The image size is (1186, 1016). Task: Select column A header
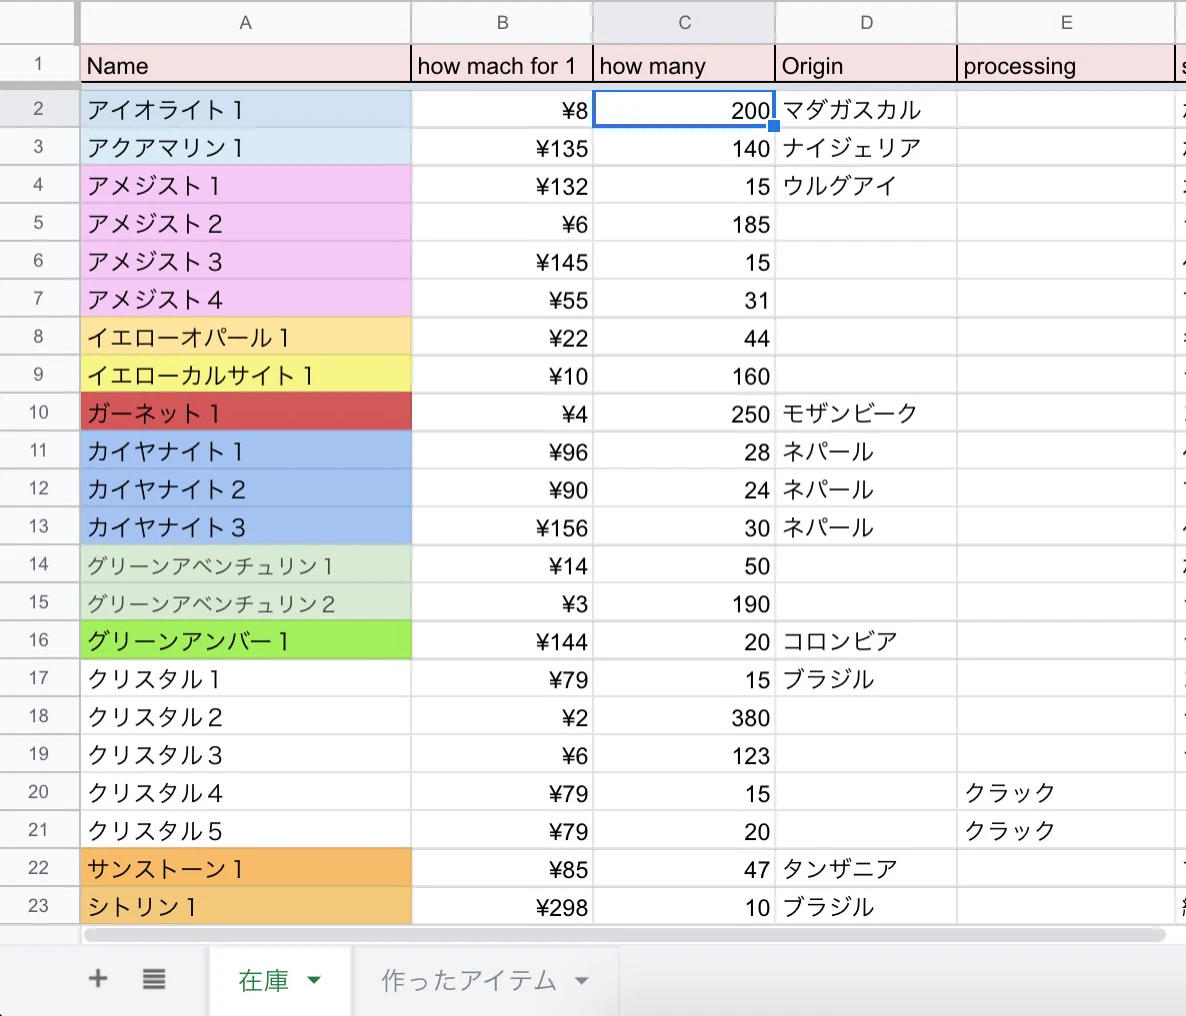pos(245,22)
